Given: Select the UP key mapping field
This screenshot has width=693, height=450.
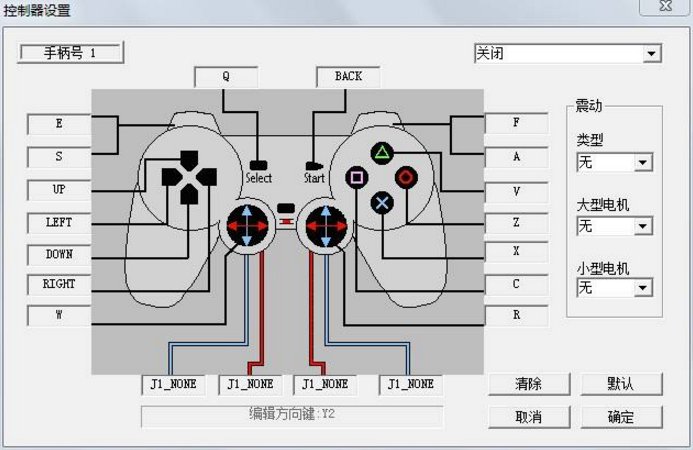Looking at the screenshot, I should coord(59,190).
